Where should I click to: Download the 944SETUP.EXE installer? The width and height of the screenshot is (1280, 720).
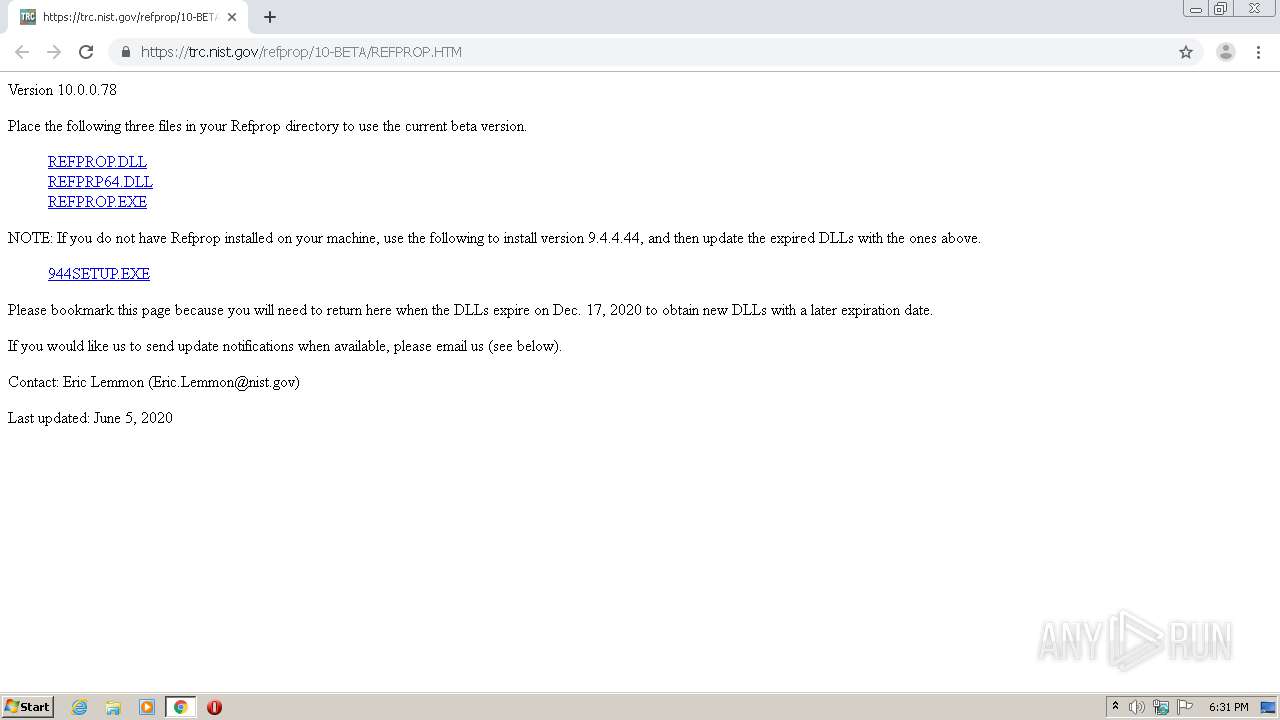point(99,274)
